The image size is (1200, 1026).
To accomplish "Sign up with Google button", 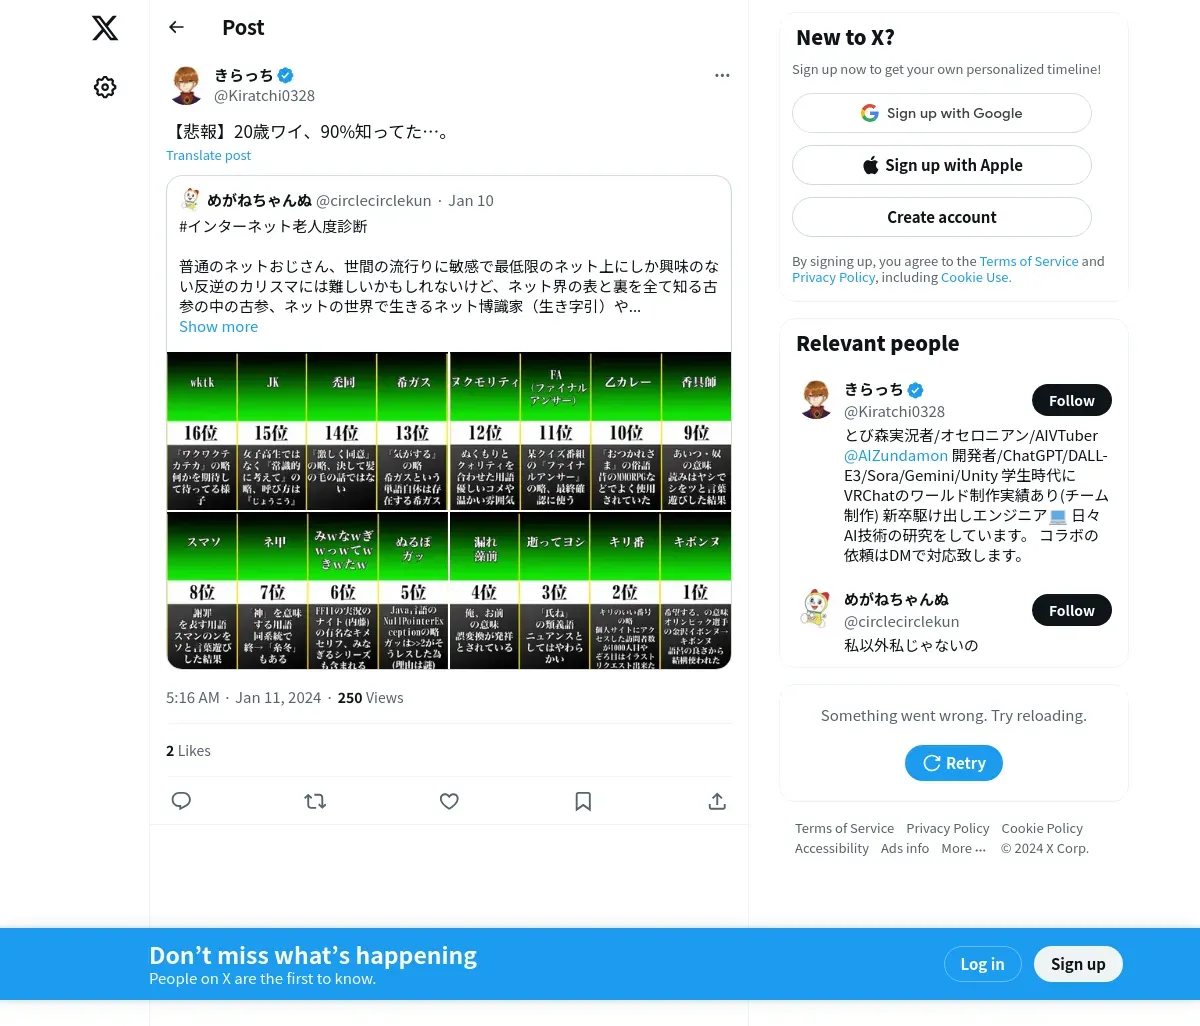I will tap(942, 113).
